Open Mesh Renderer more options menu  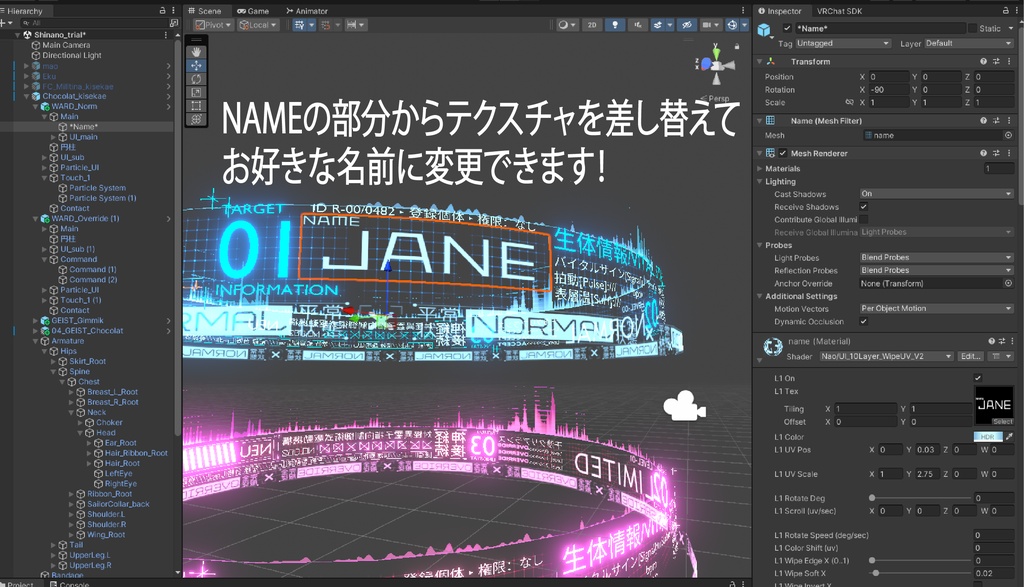[x=1009, y=153]
